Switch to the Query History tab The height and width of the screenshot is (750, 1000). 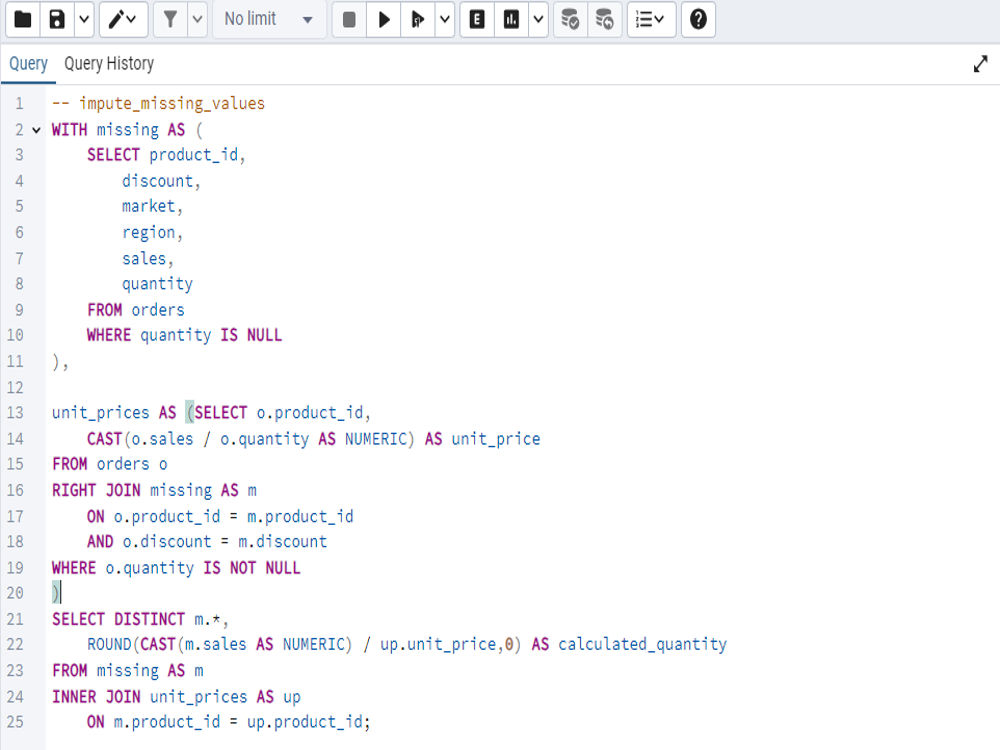click(x=109, y=64)
